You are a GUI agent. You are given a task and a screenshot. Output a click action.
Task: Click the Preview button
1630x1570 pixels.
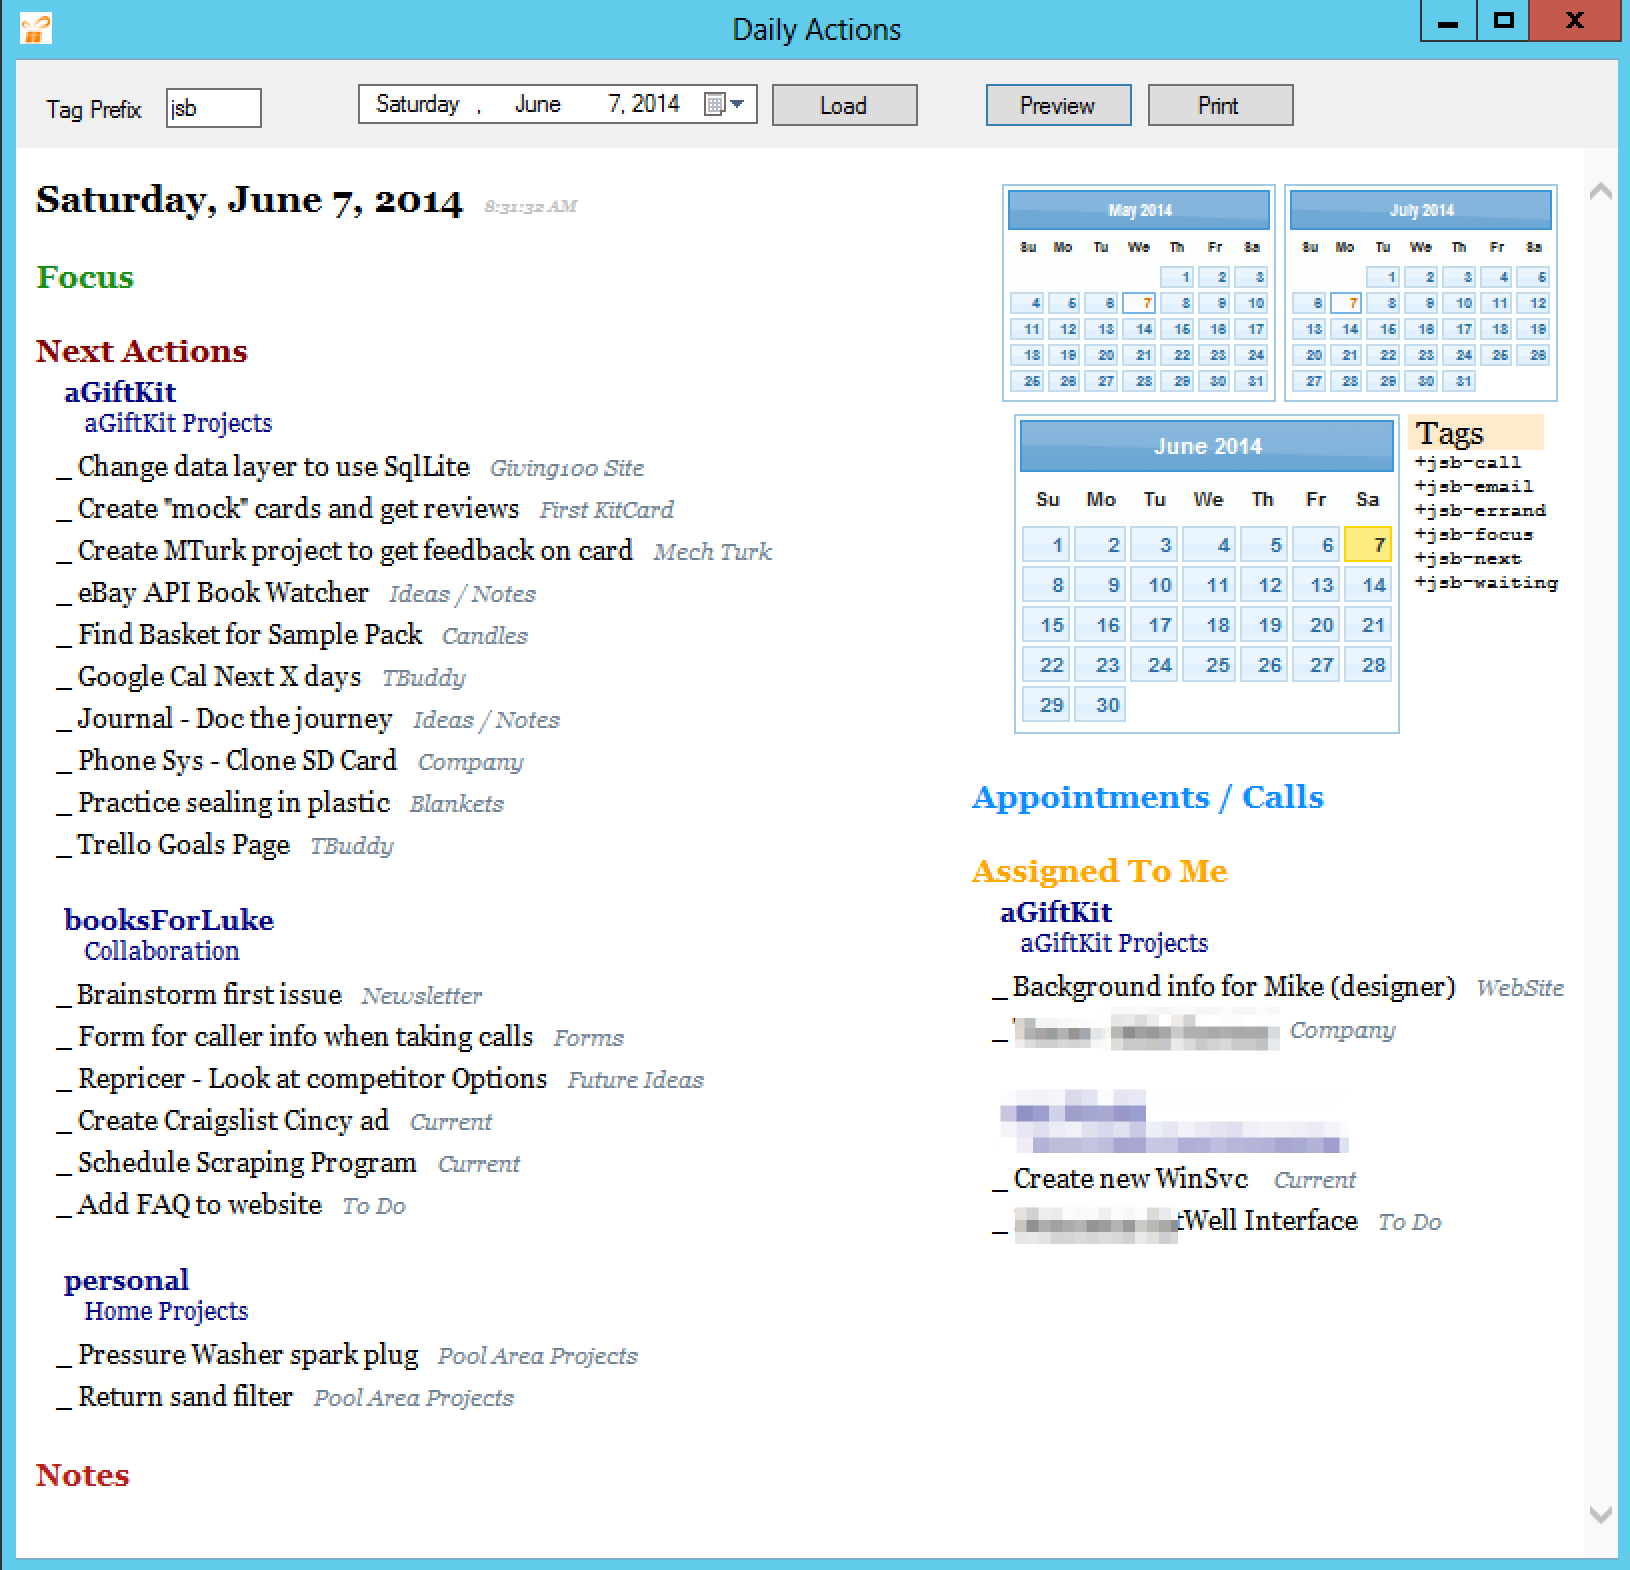[x=1057, y=106]
